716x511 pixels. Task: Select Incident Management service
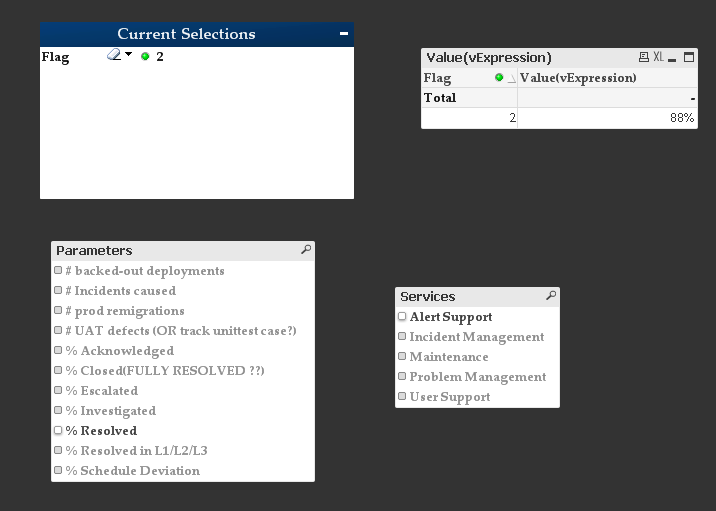[x=476, y=337]
